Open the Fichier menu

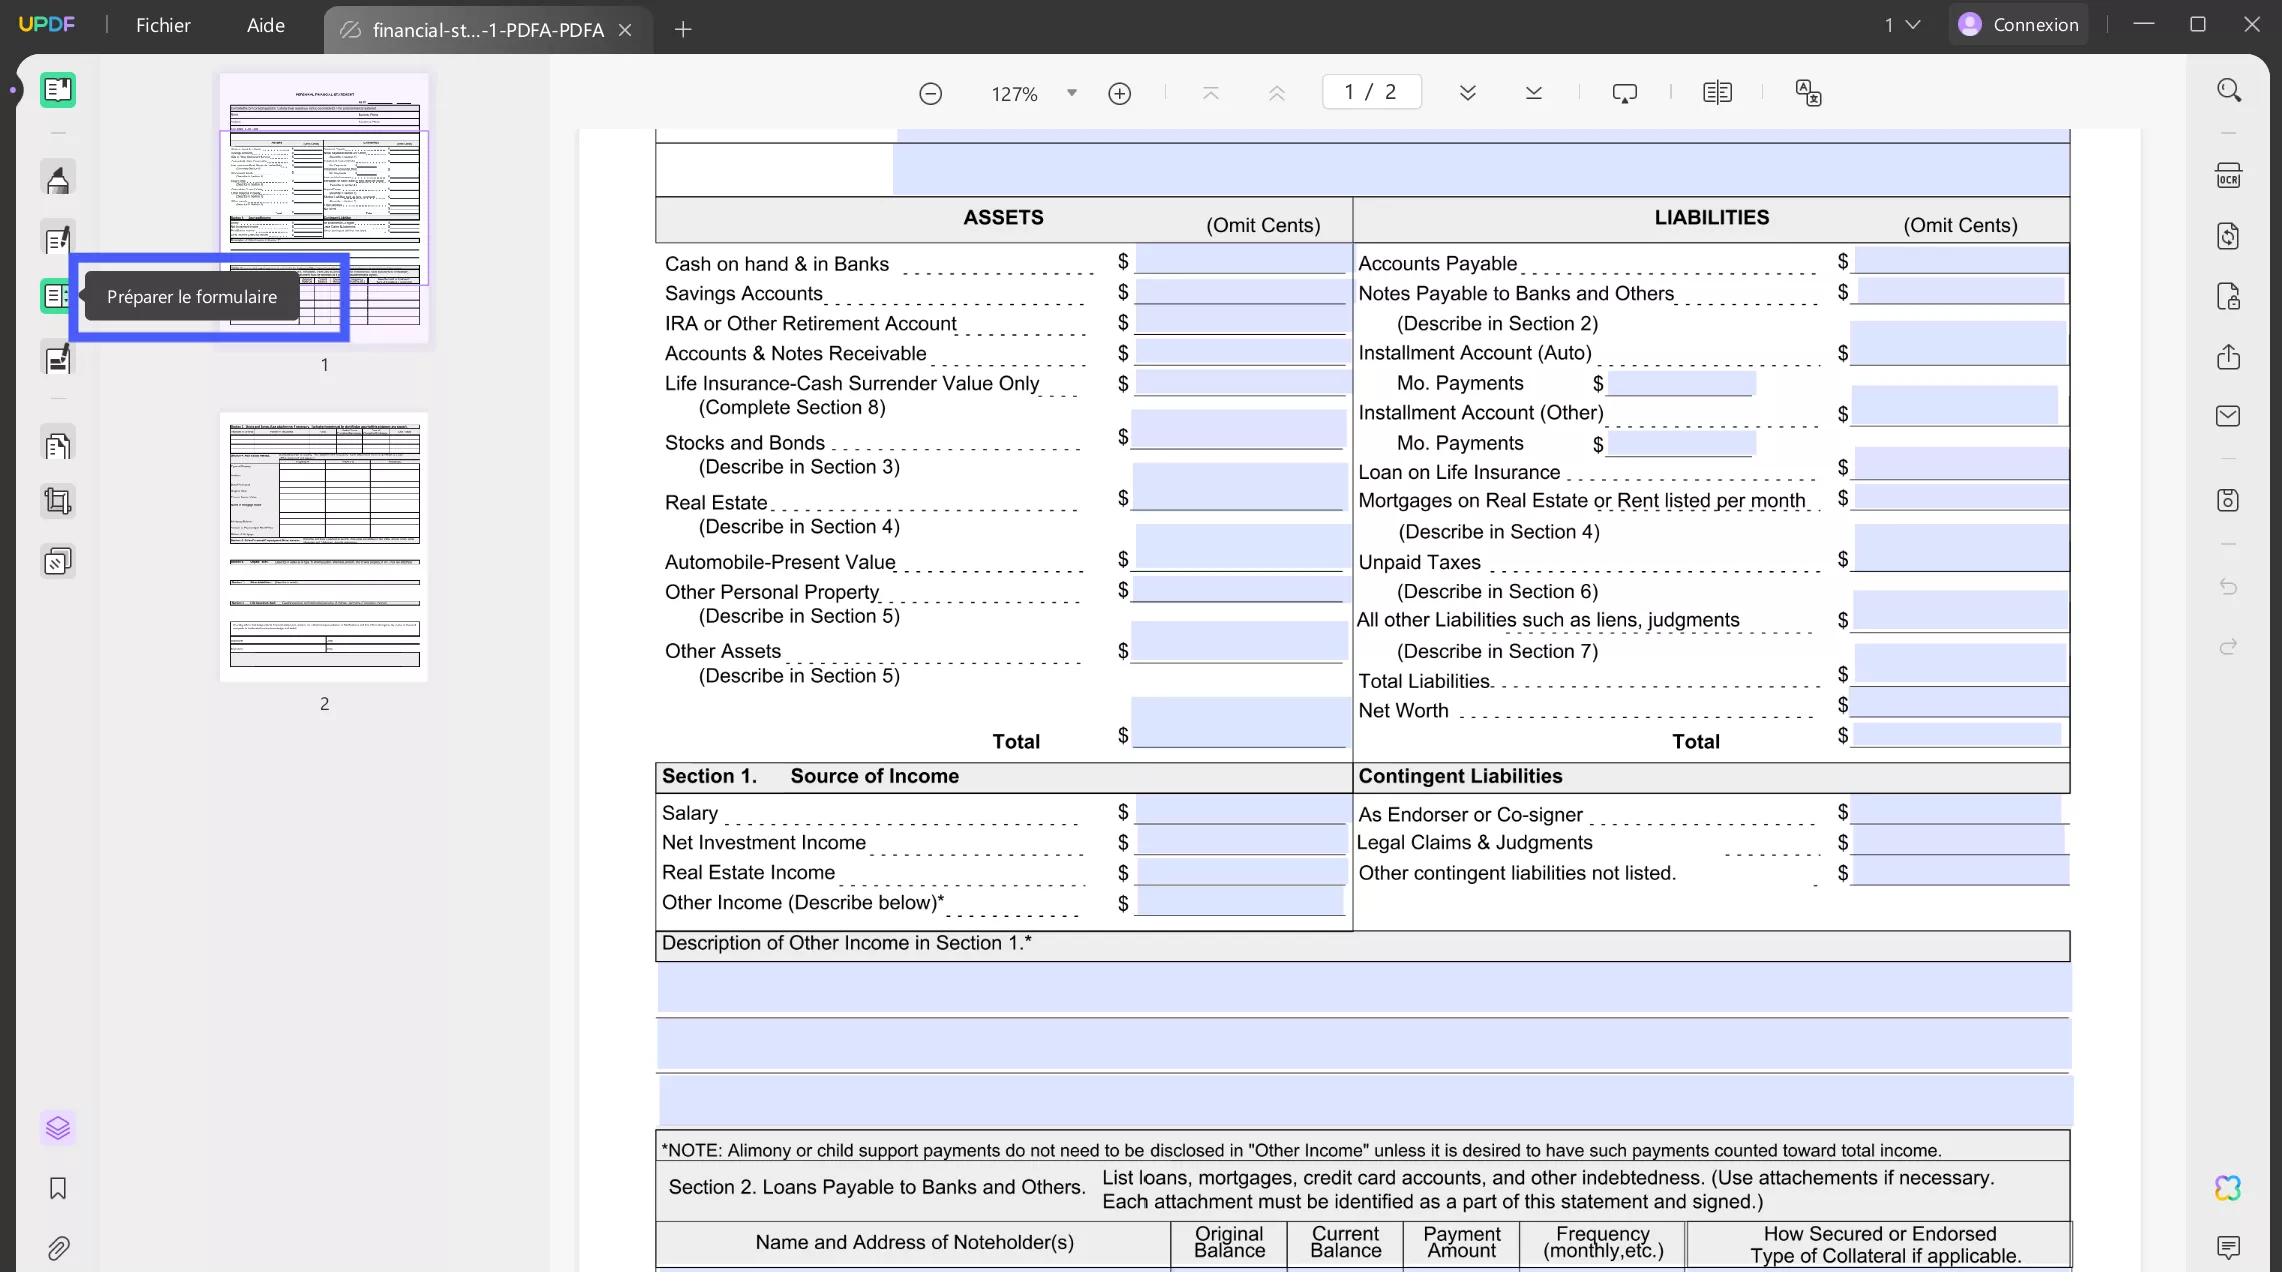(163, 25)
